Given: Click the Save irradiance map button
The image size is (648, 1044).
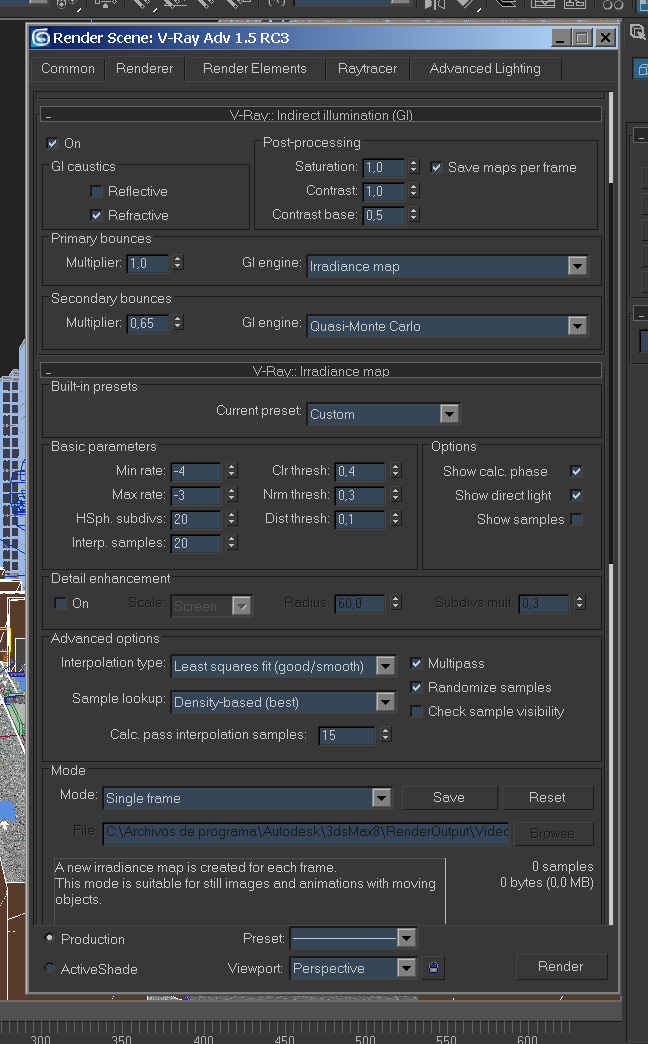Looking at the screenshot, I should pyautogui.click(x=449, y=797).
